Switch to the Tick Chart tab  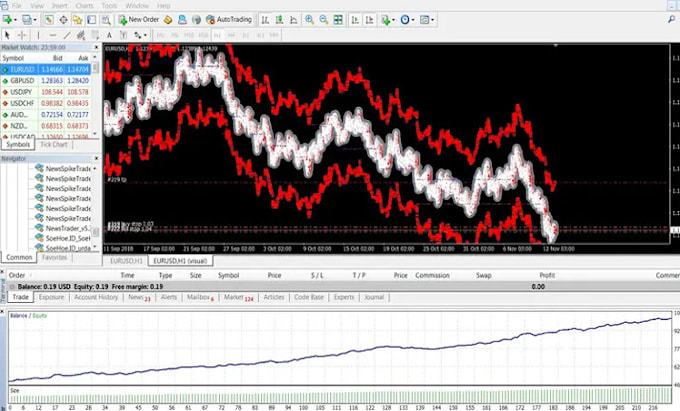(x=55, y=144)
